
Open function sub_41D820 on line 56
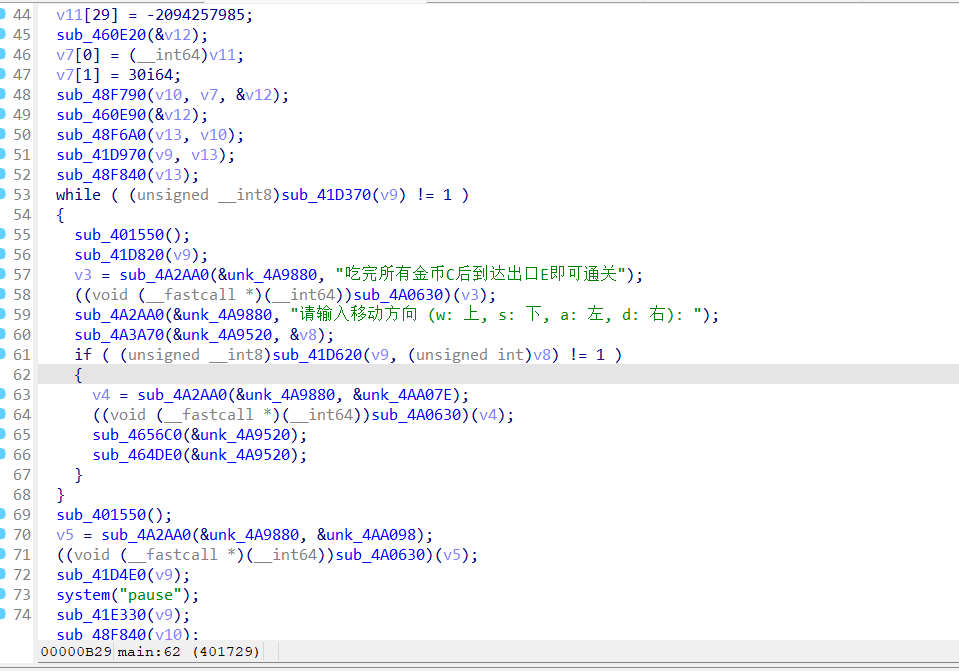coord(119,254)
